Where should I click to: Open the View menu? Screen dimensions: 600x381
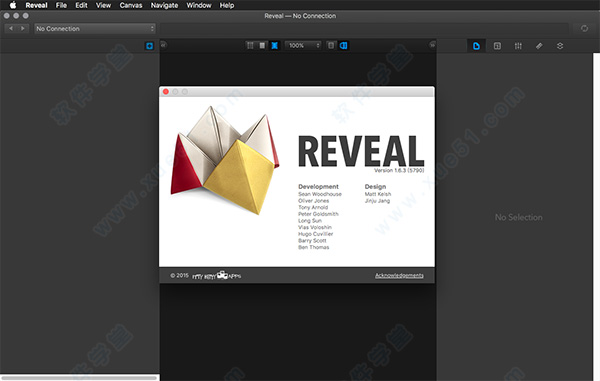103,5
